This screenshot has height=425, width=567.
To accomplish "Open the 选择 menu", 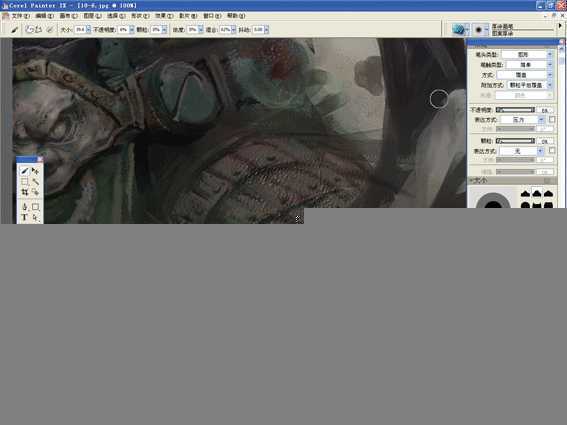I will coord(116,16).
